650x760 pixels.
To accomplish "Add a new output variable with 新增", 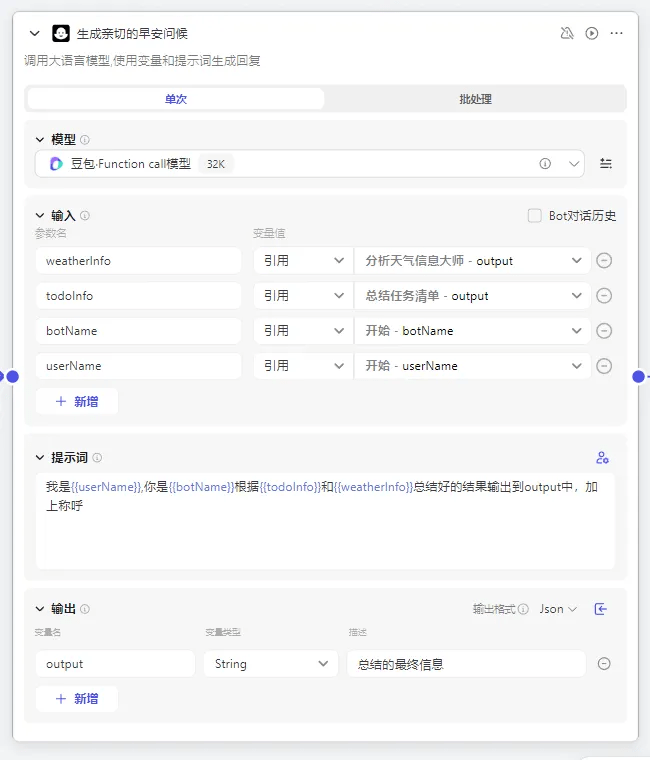I will (x=77, y=699).
